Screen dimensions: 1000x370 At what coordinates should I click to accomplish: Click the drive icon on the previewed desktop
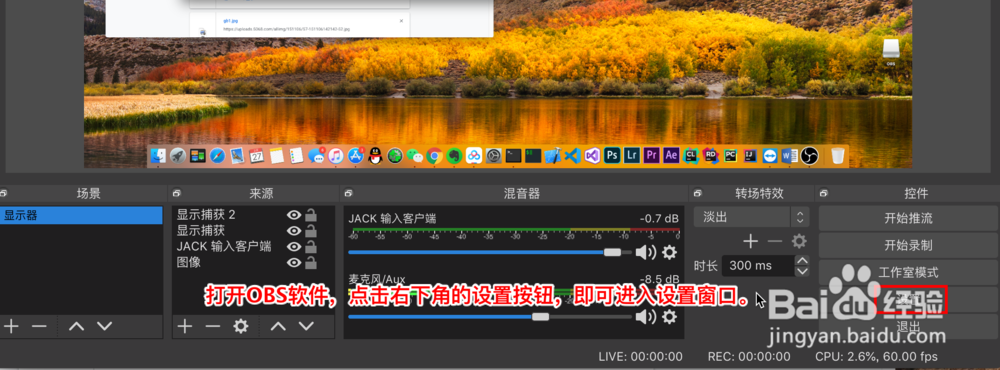[x=891, y=50]
